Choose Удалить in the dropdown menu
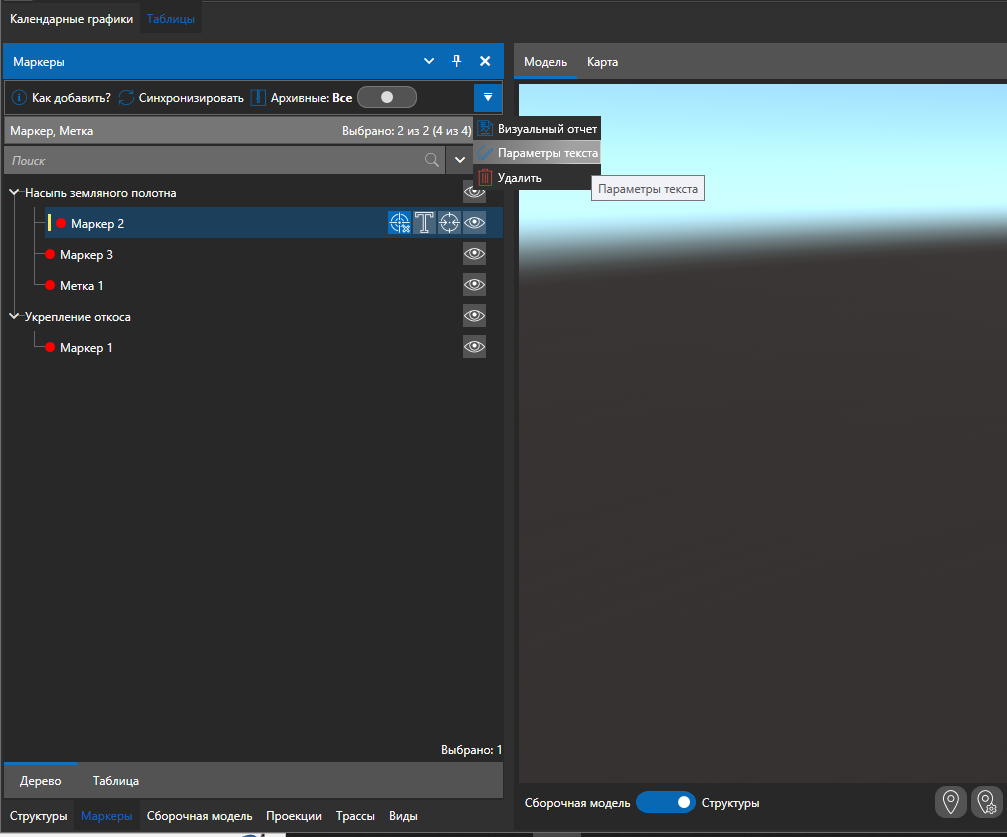This screenshot has width=1007, height=837. pos(519,178)
